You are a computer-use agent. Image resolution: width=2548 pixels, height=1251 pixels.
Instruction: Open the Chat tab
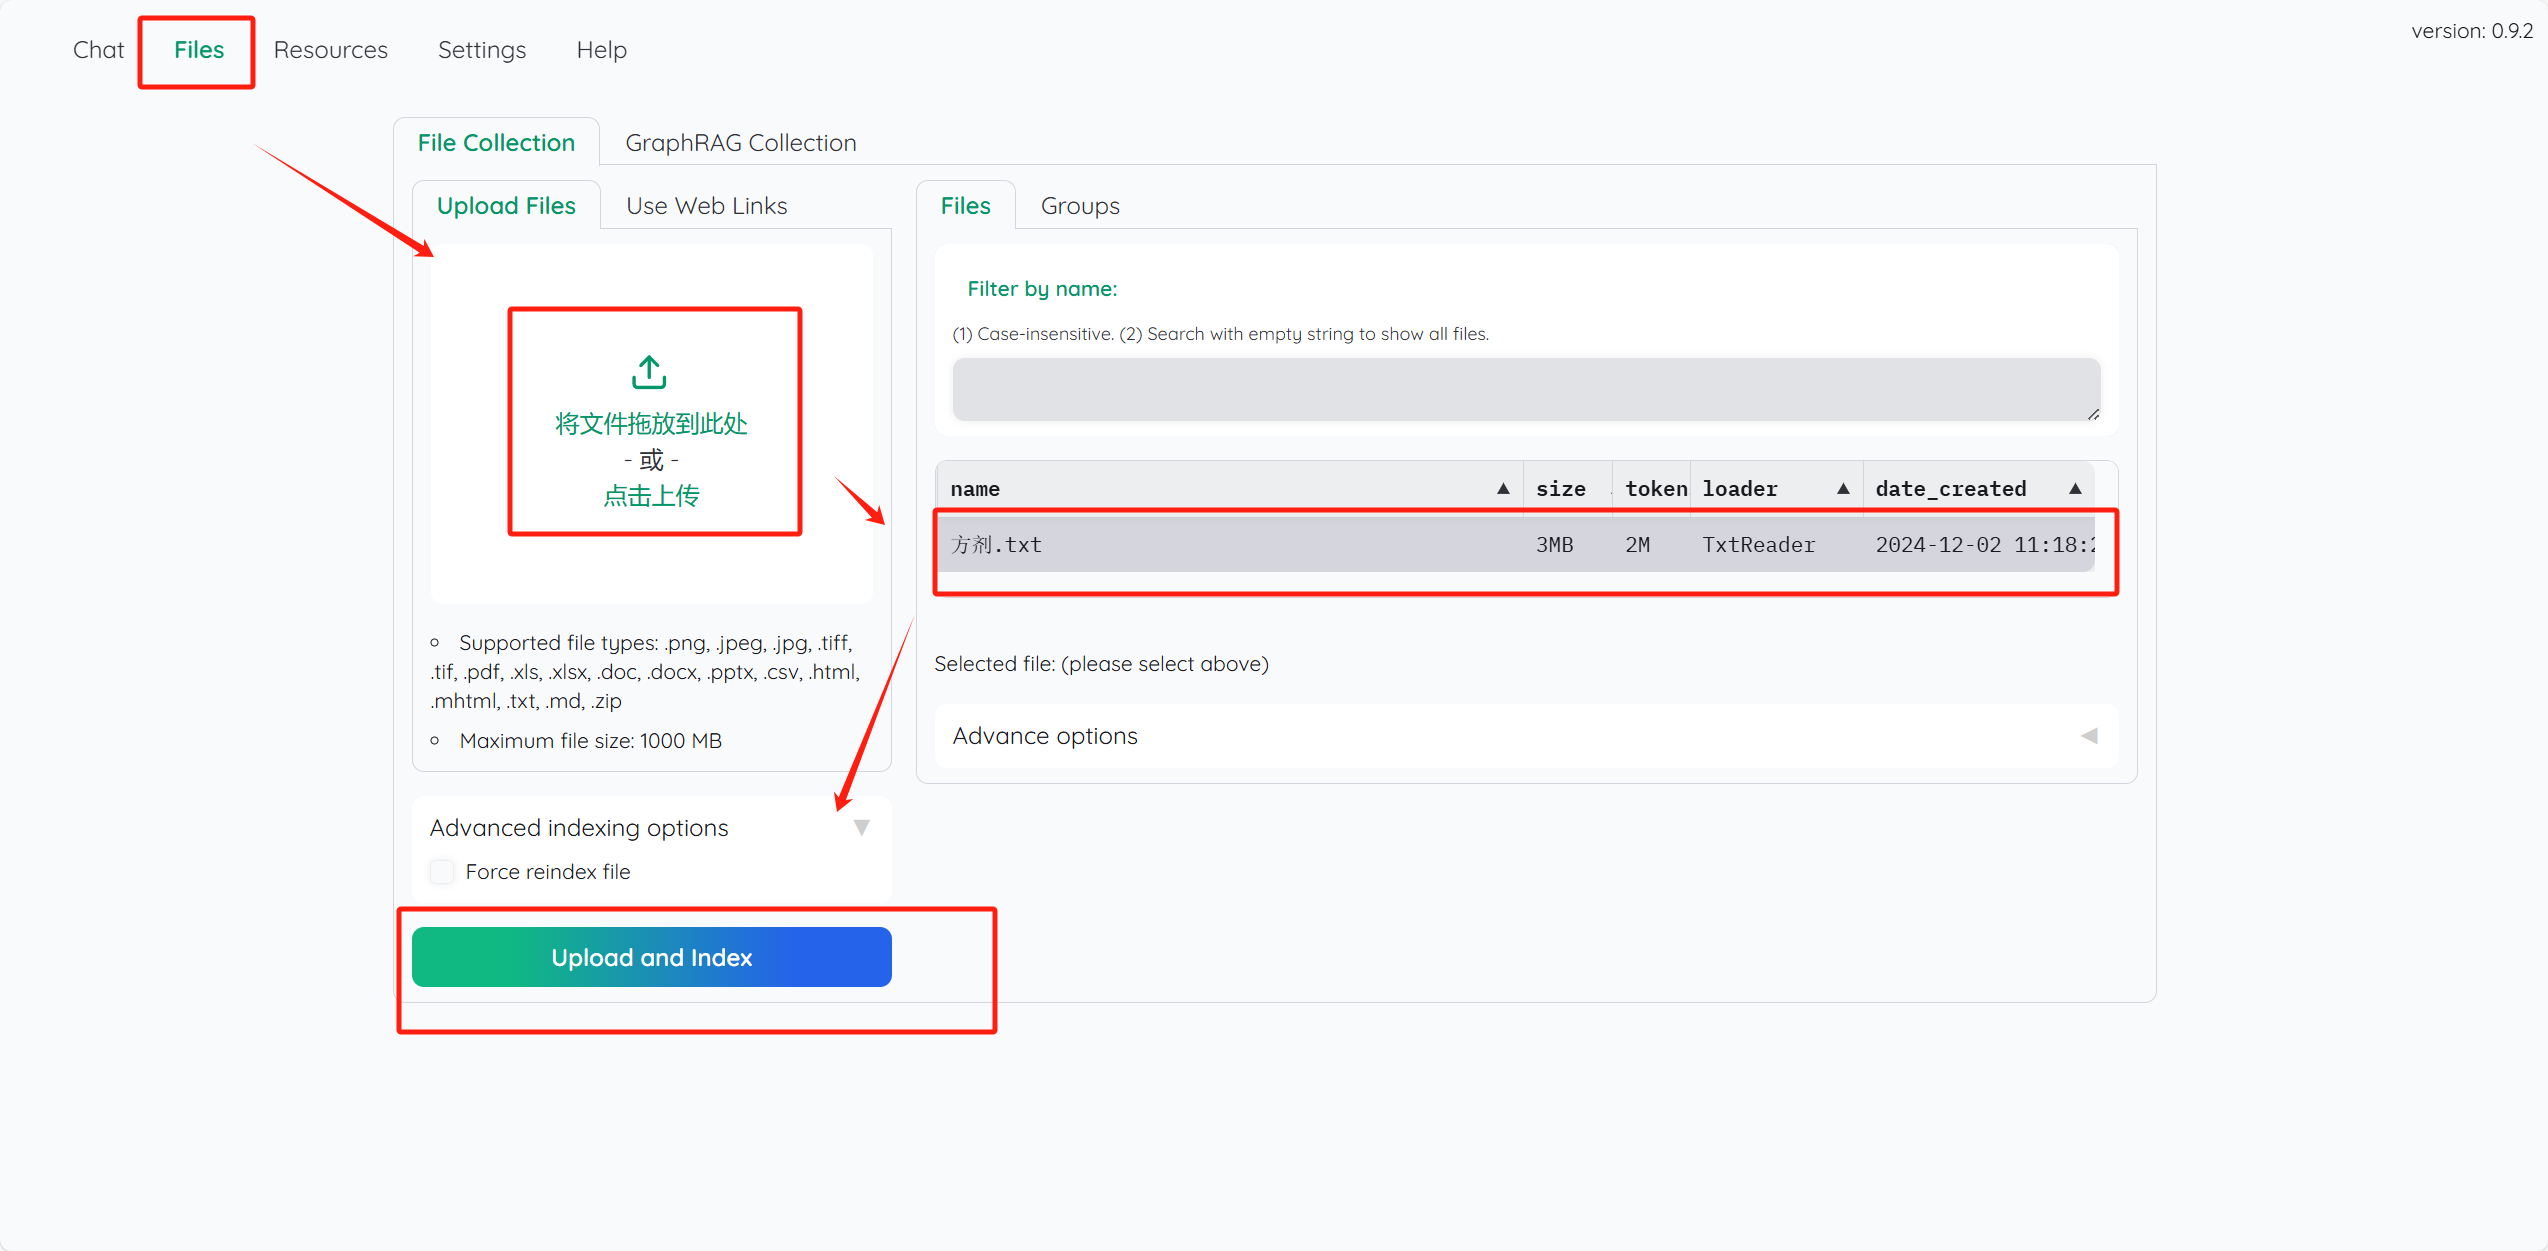point(98,50)
